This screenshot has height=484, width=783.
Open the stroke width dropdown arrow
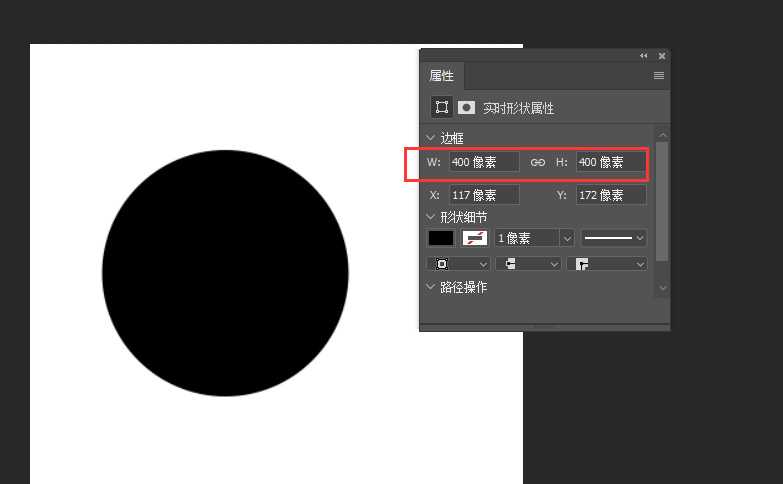click(567, 238)
